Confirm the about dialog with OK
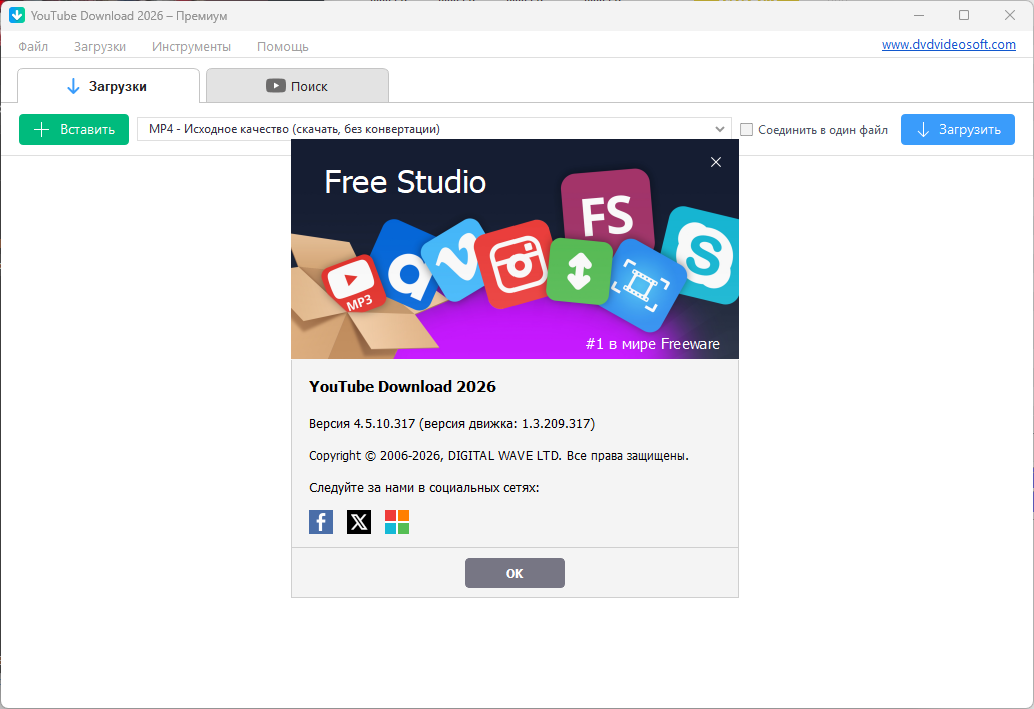Screen dimensions: 1034x709 pos(514,573)
